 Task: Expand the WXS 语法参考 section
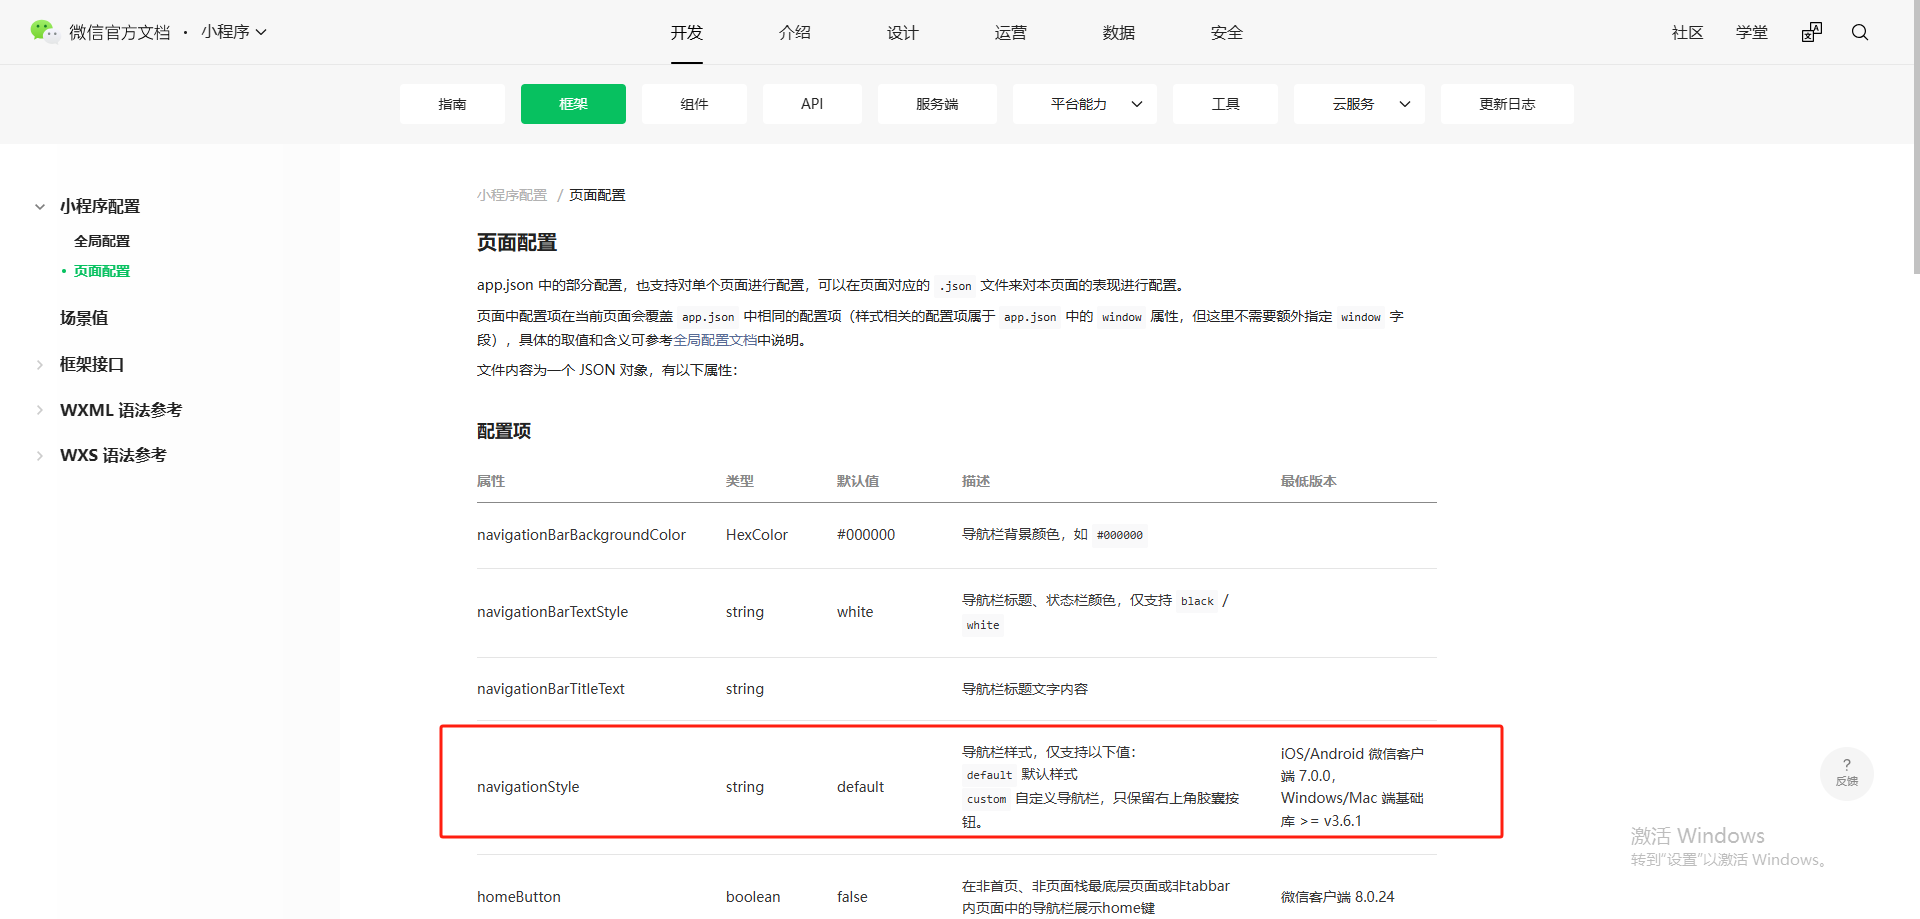coord(40,456)
